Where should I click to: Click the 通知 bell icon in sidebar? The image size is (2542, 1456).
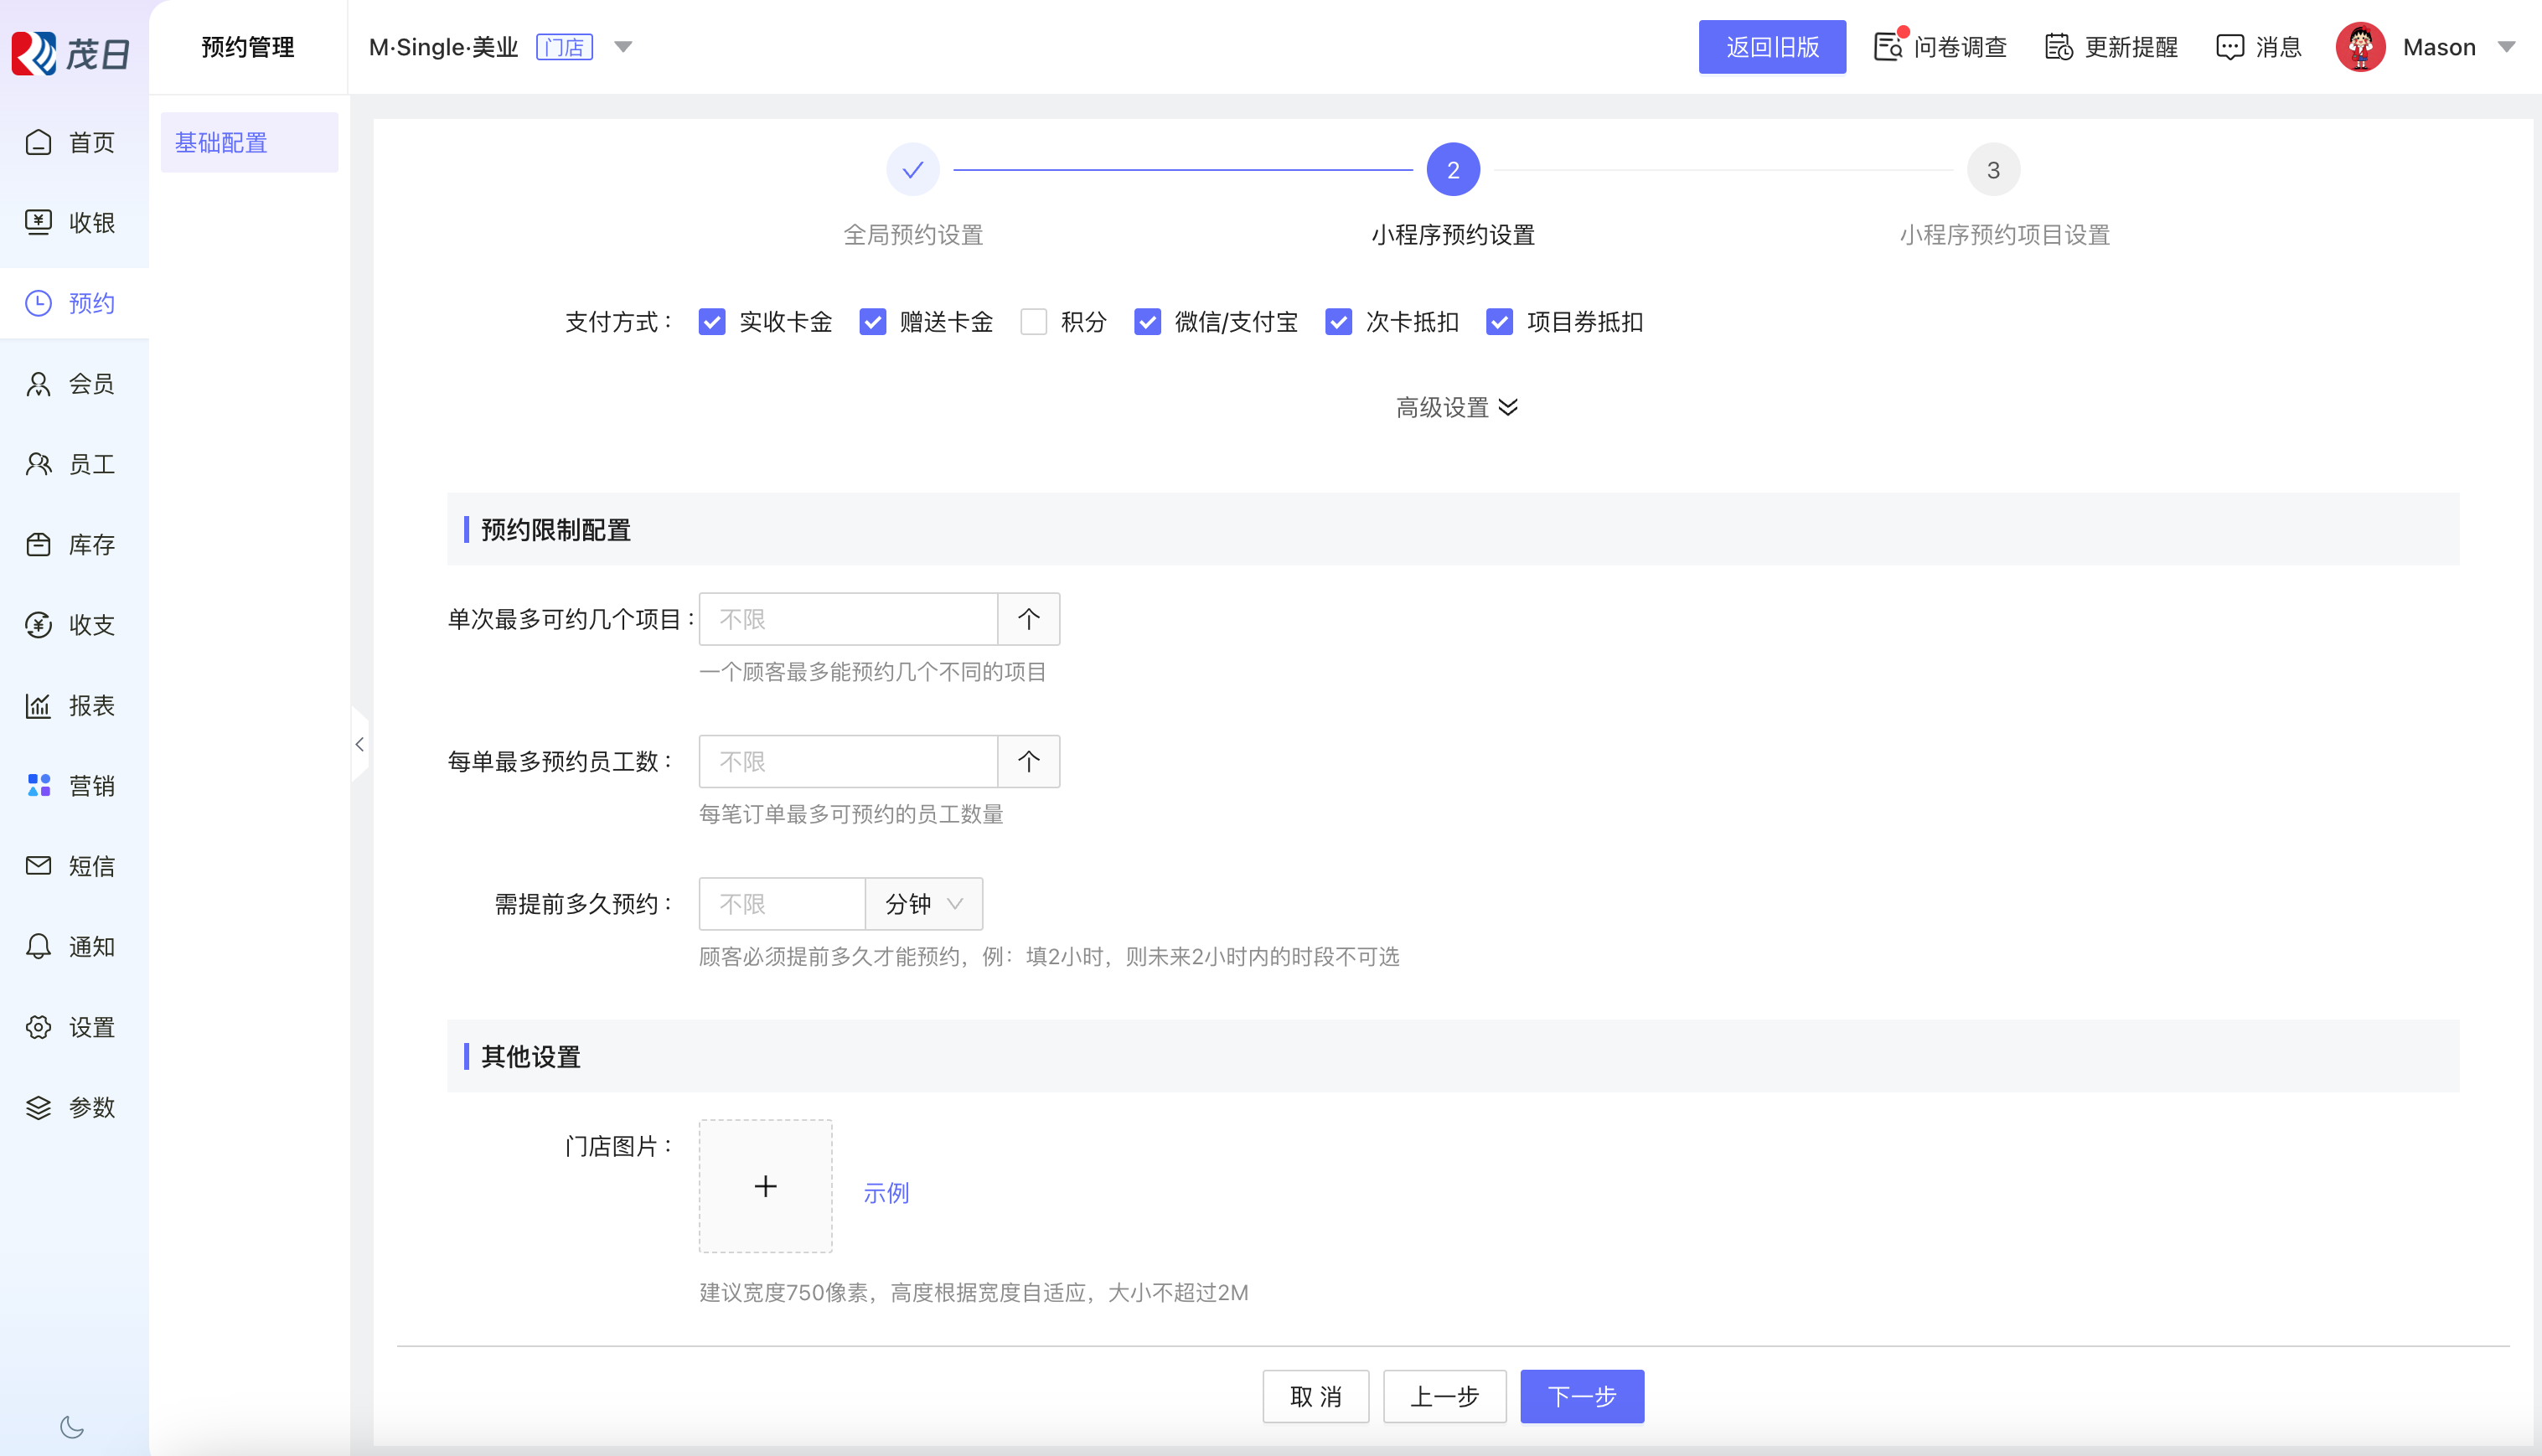pyautogui.click(x=38, y=947)
